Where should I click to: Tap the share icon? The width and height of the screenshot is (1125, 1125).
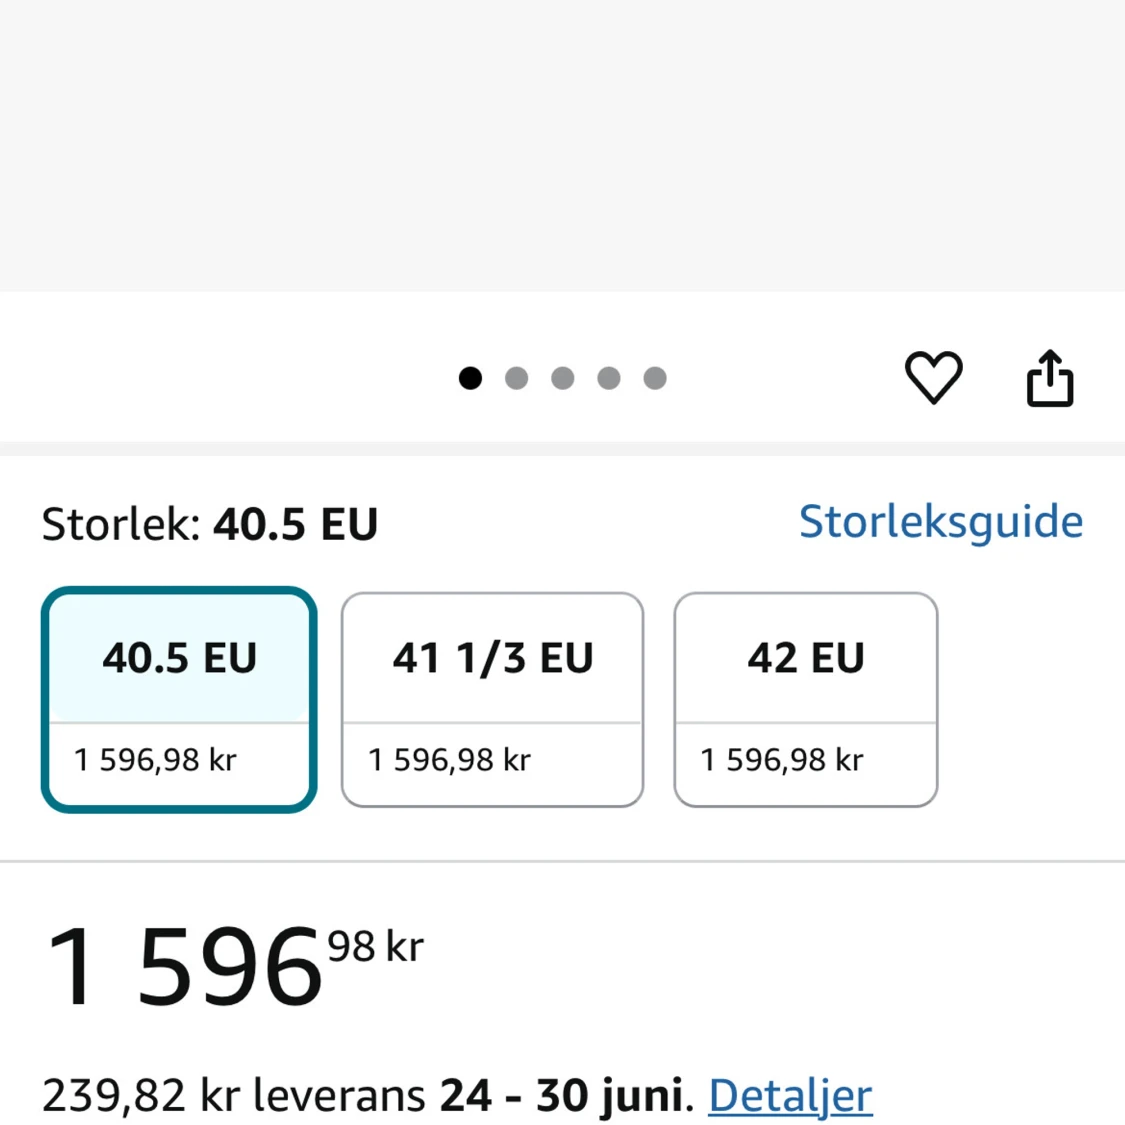pyautogui.click(x=1050, y=378)
